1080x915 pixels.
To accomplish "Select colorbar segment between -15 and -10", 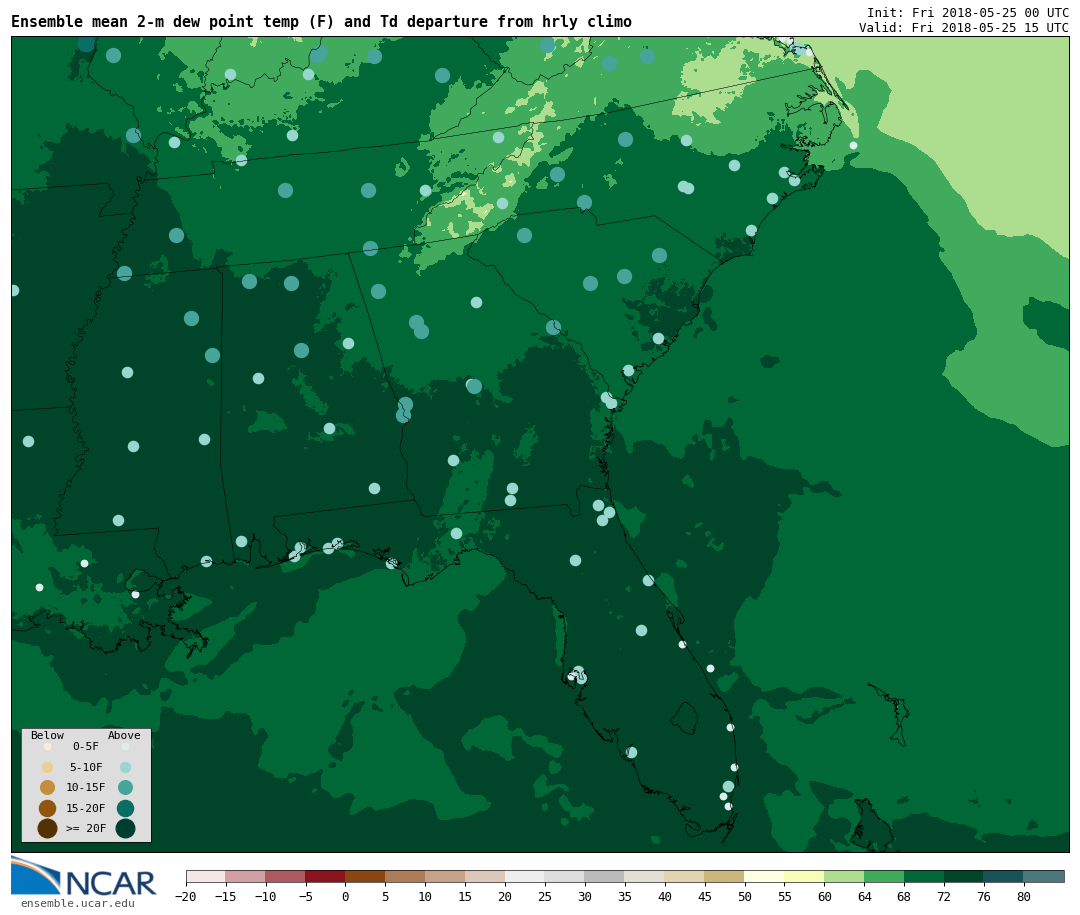I will [246, 876].
